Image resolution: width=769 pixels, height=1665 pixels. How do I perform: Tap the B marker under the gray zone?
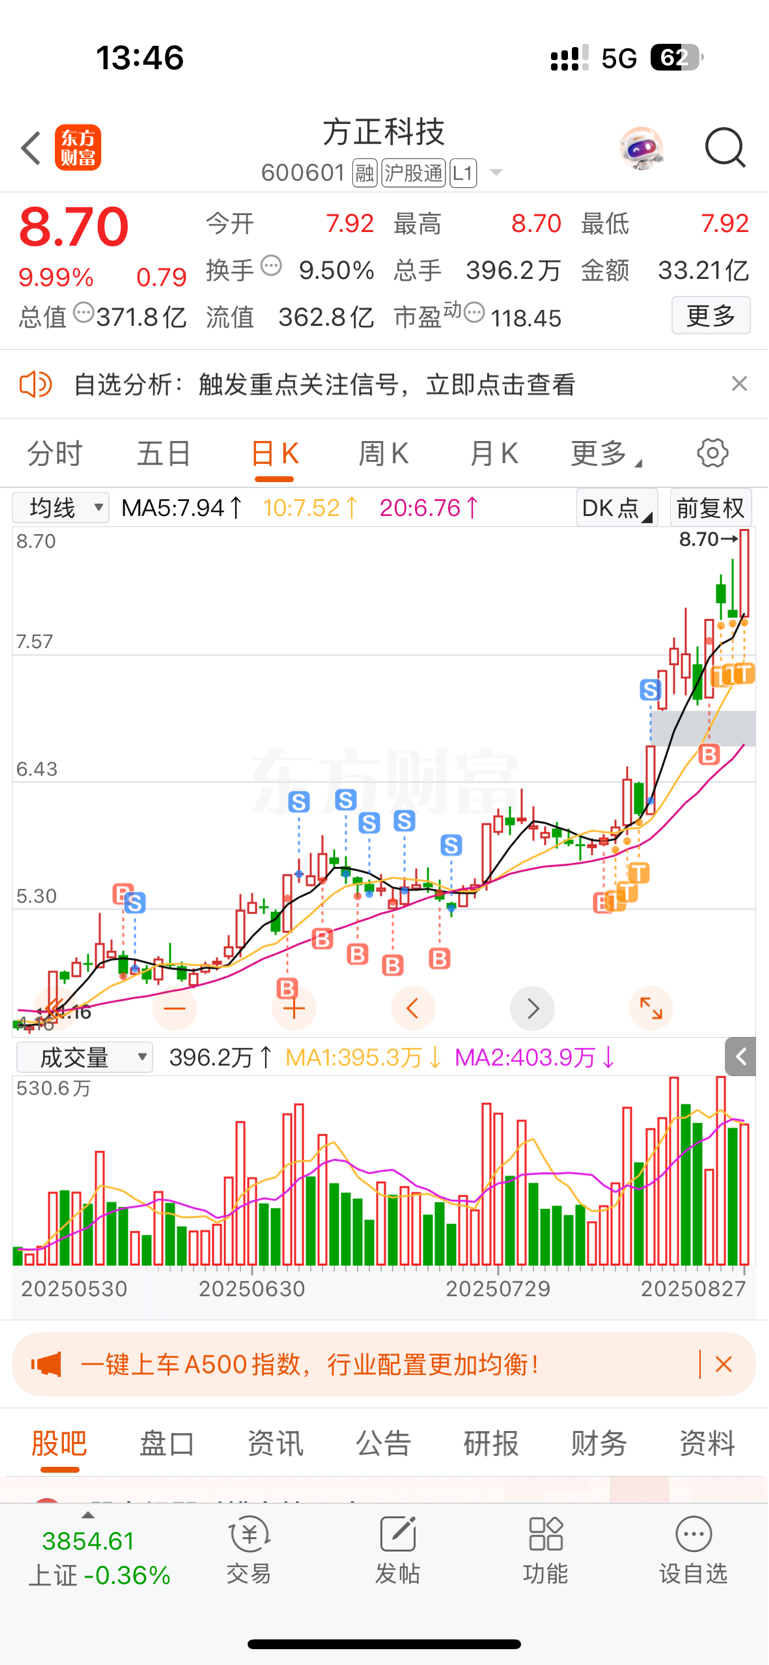pos(709,755)
